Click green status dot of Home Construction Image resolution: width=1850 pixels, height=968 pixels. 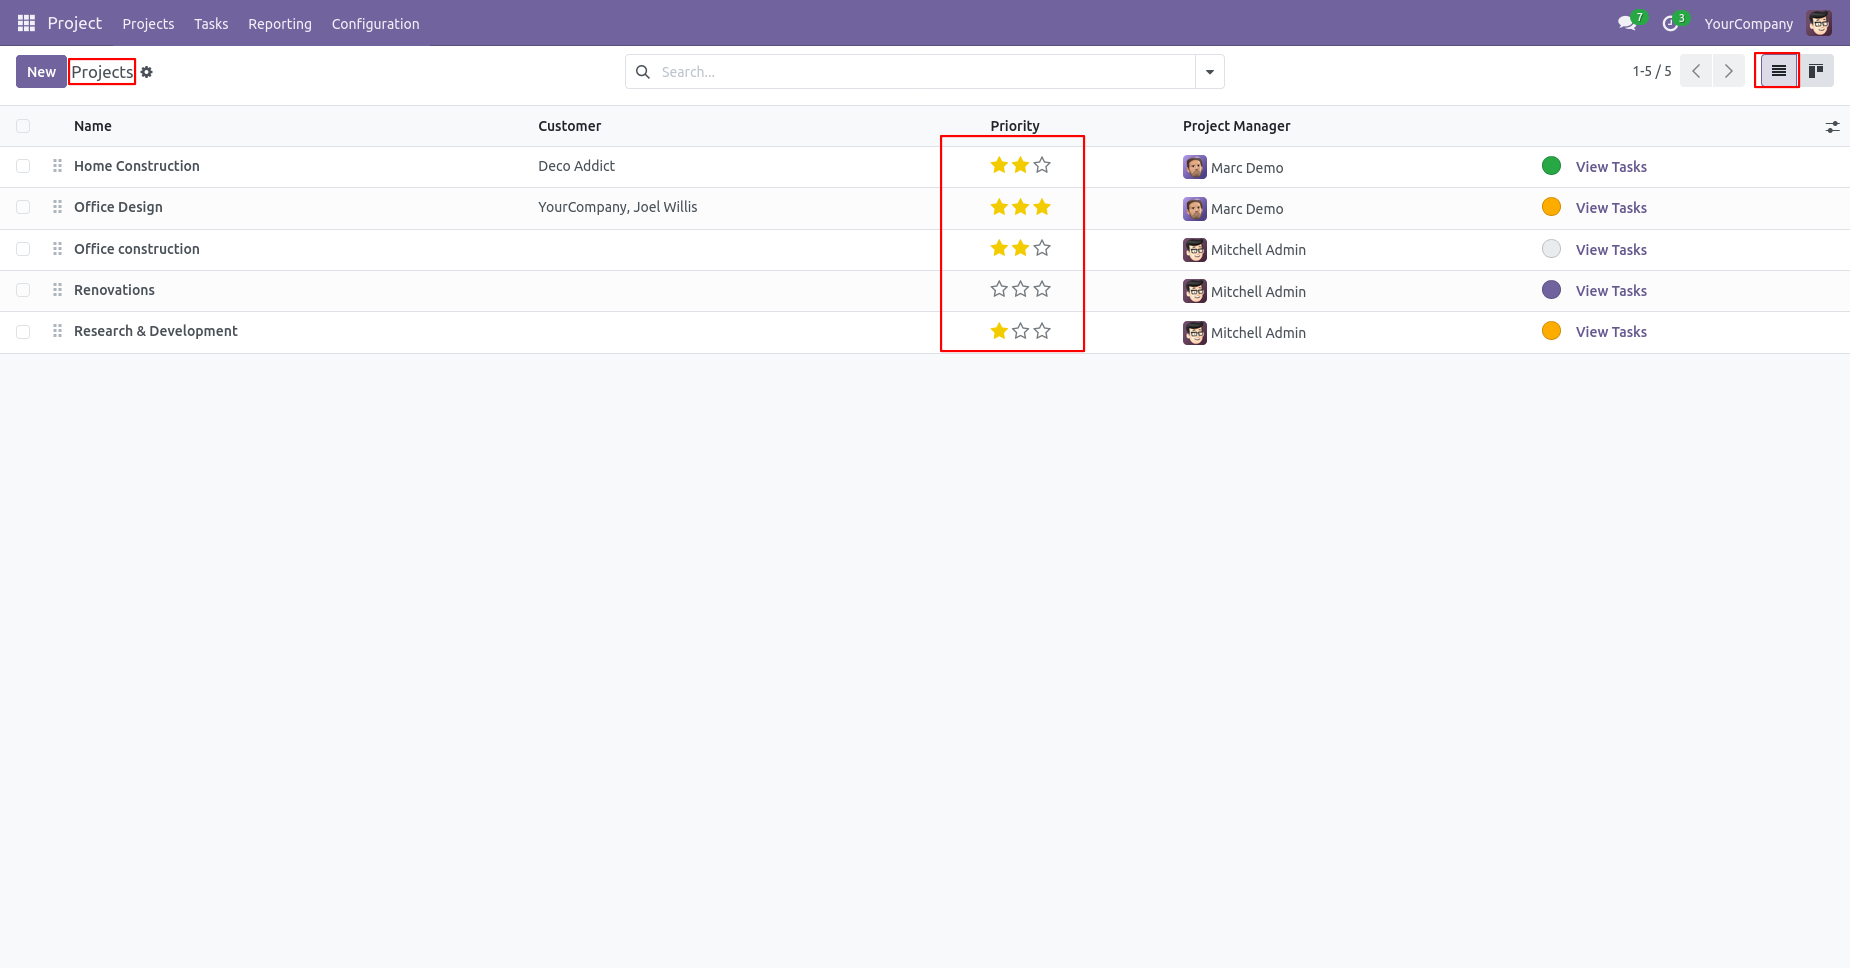[1551, 166]
